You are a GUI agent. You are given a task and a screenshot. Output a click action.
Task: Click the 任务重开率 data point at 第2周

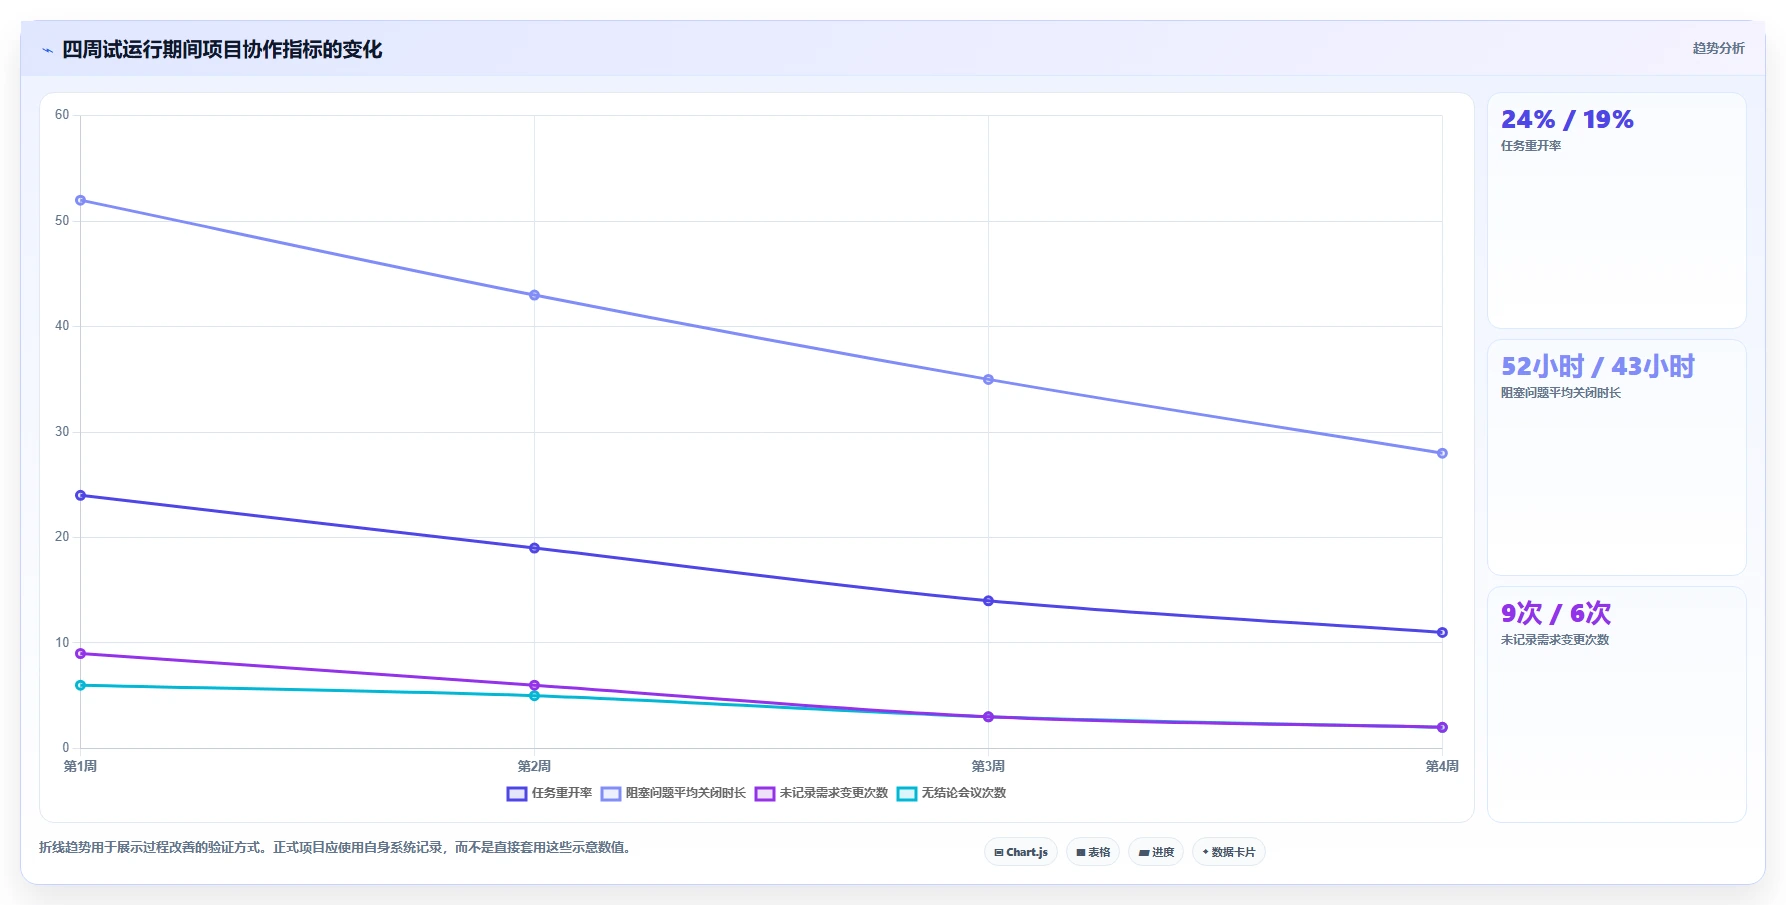pyautogui.click(x=534, y=548)
